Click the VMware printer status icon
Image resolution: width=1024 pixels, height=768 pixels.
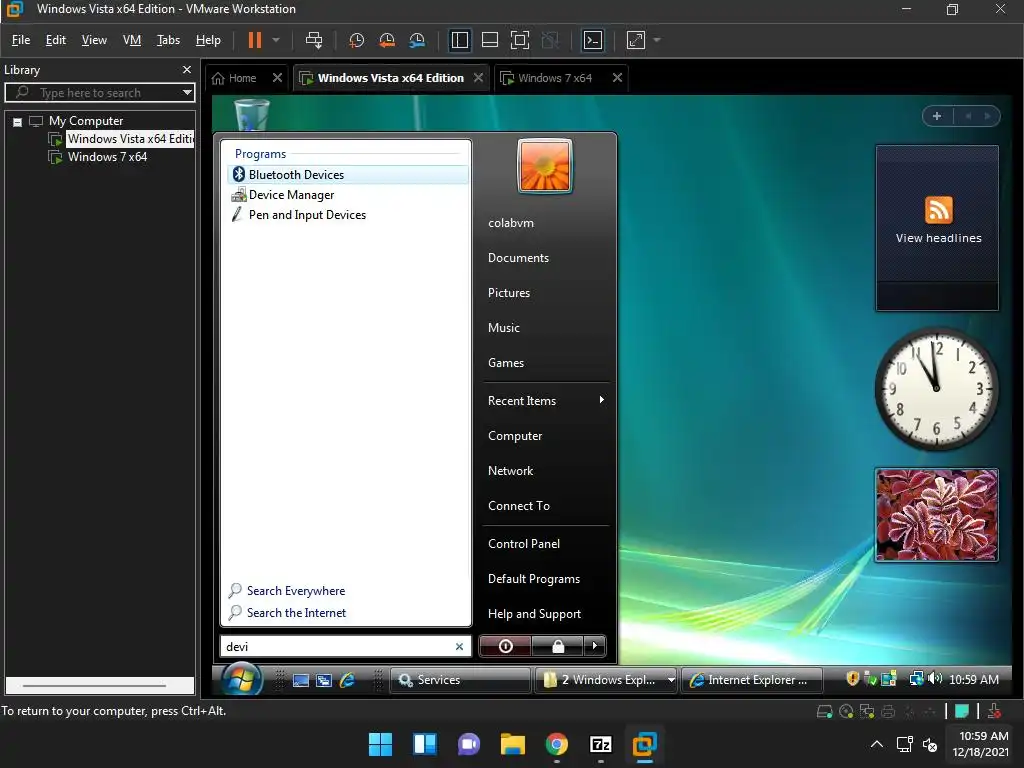pos(888,712)
